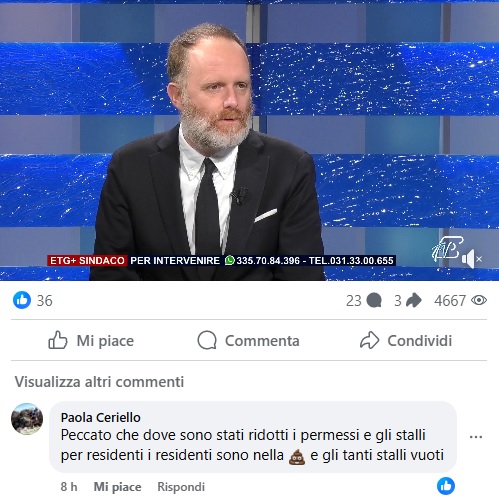Click the thumbs-up outline icon for Mi piace

click(x=58, y=340)
